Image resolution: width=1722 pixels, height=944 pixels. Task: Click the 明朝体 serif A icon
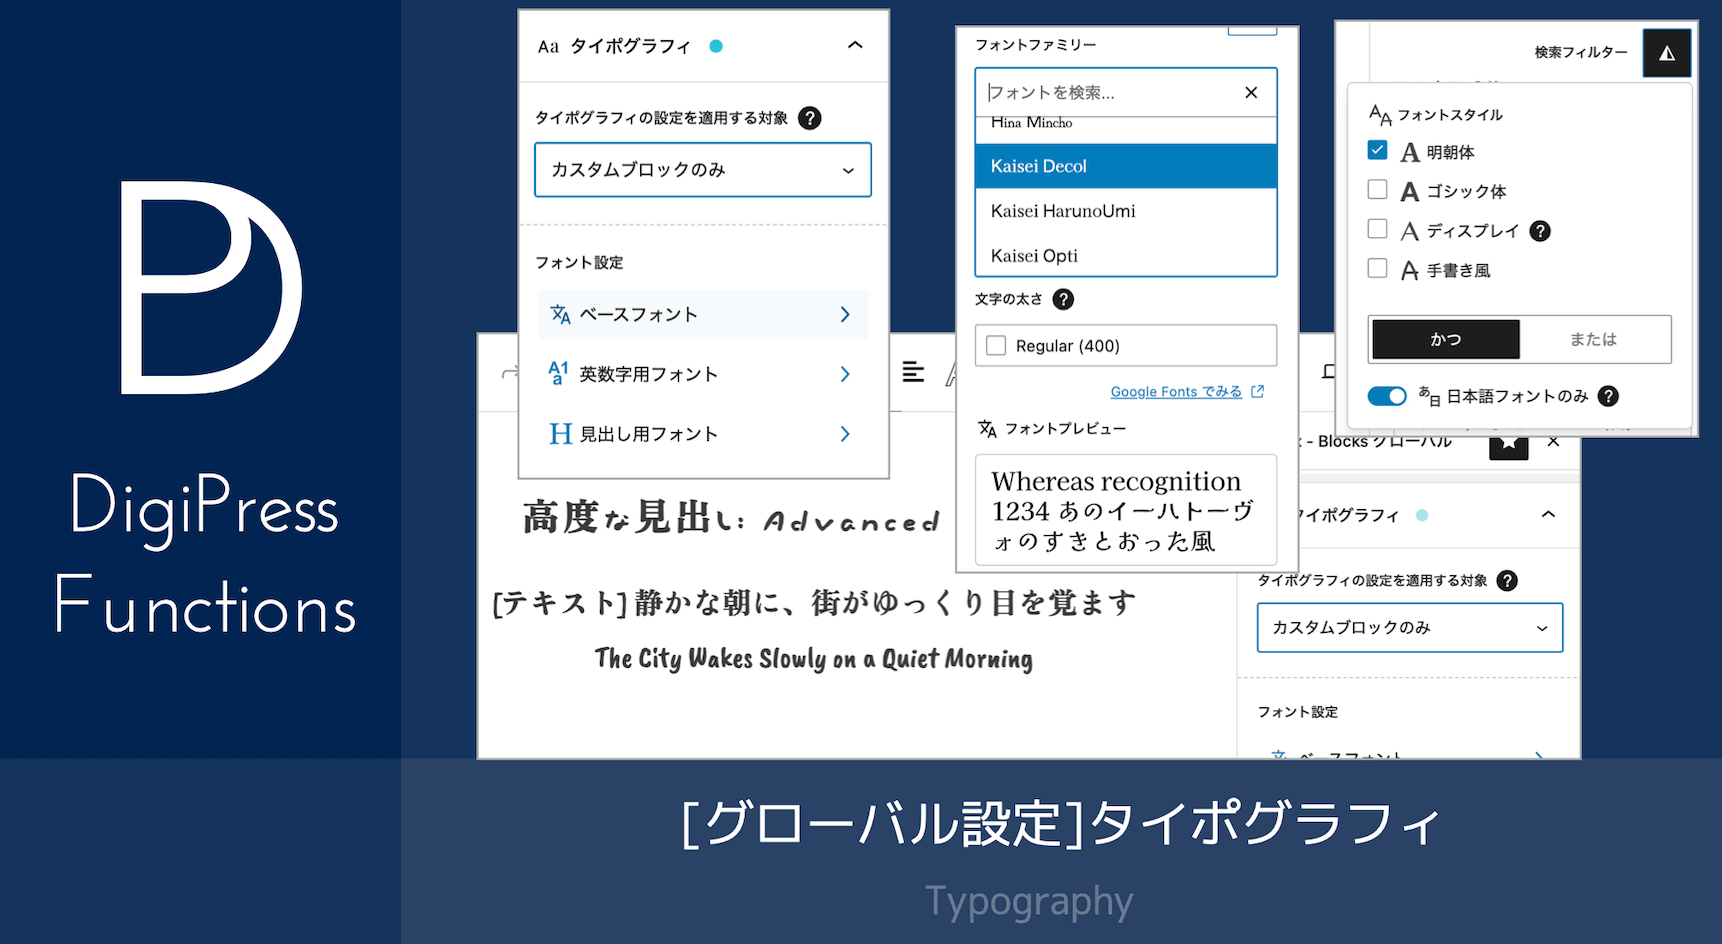pos(1410,152)
